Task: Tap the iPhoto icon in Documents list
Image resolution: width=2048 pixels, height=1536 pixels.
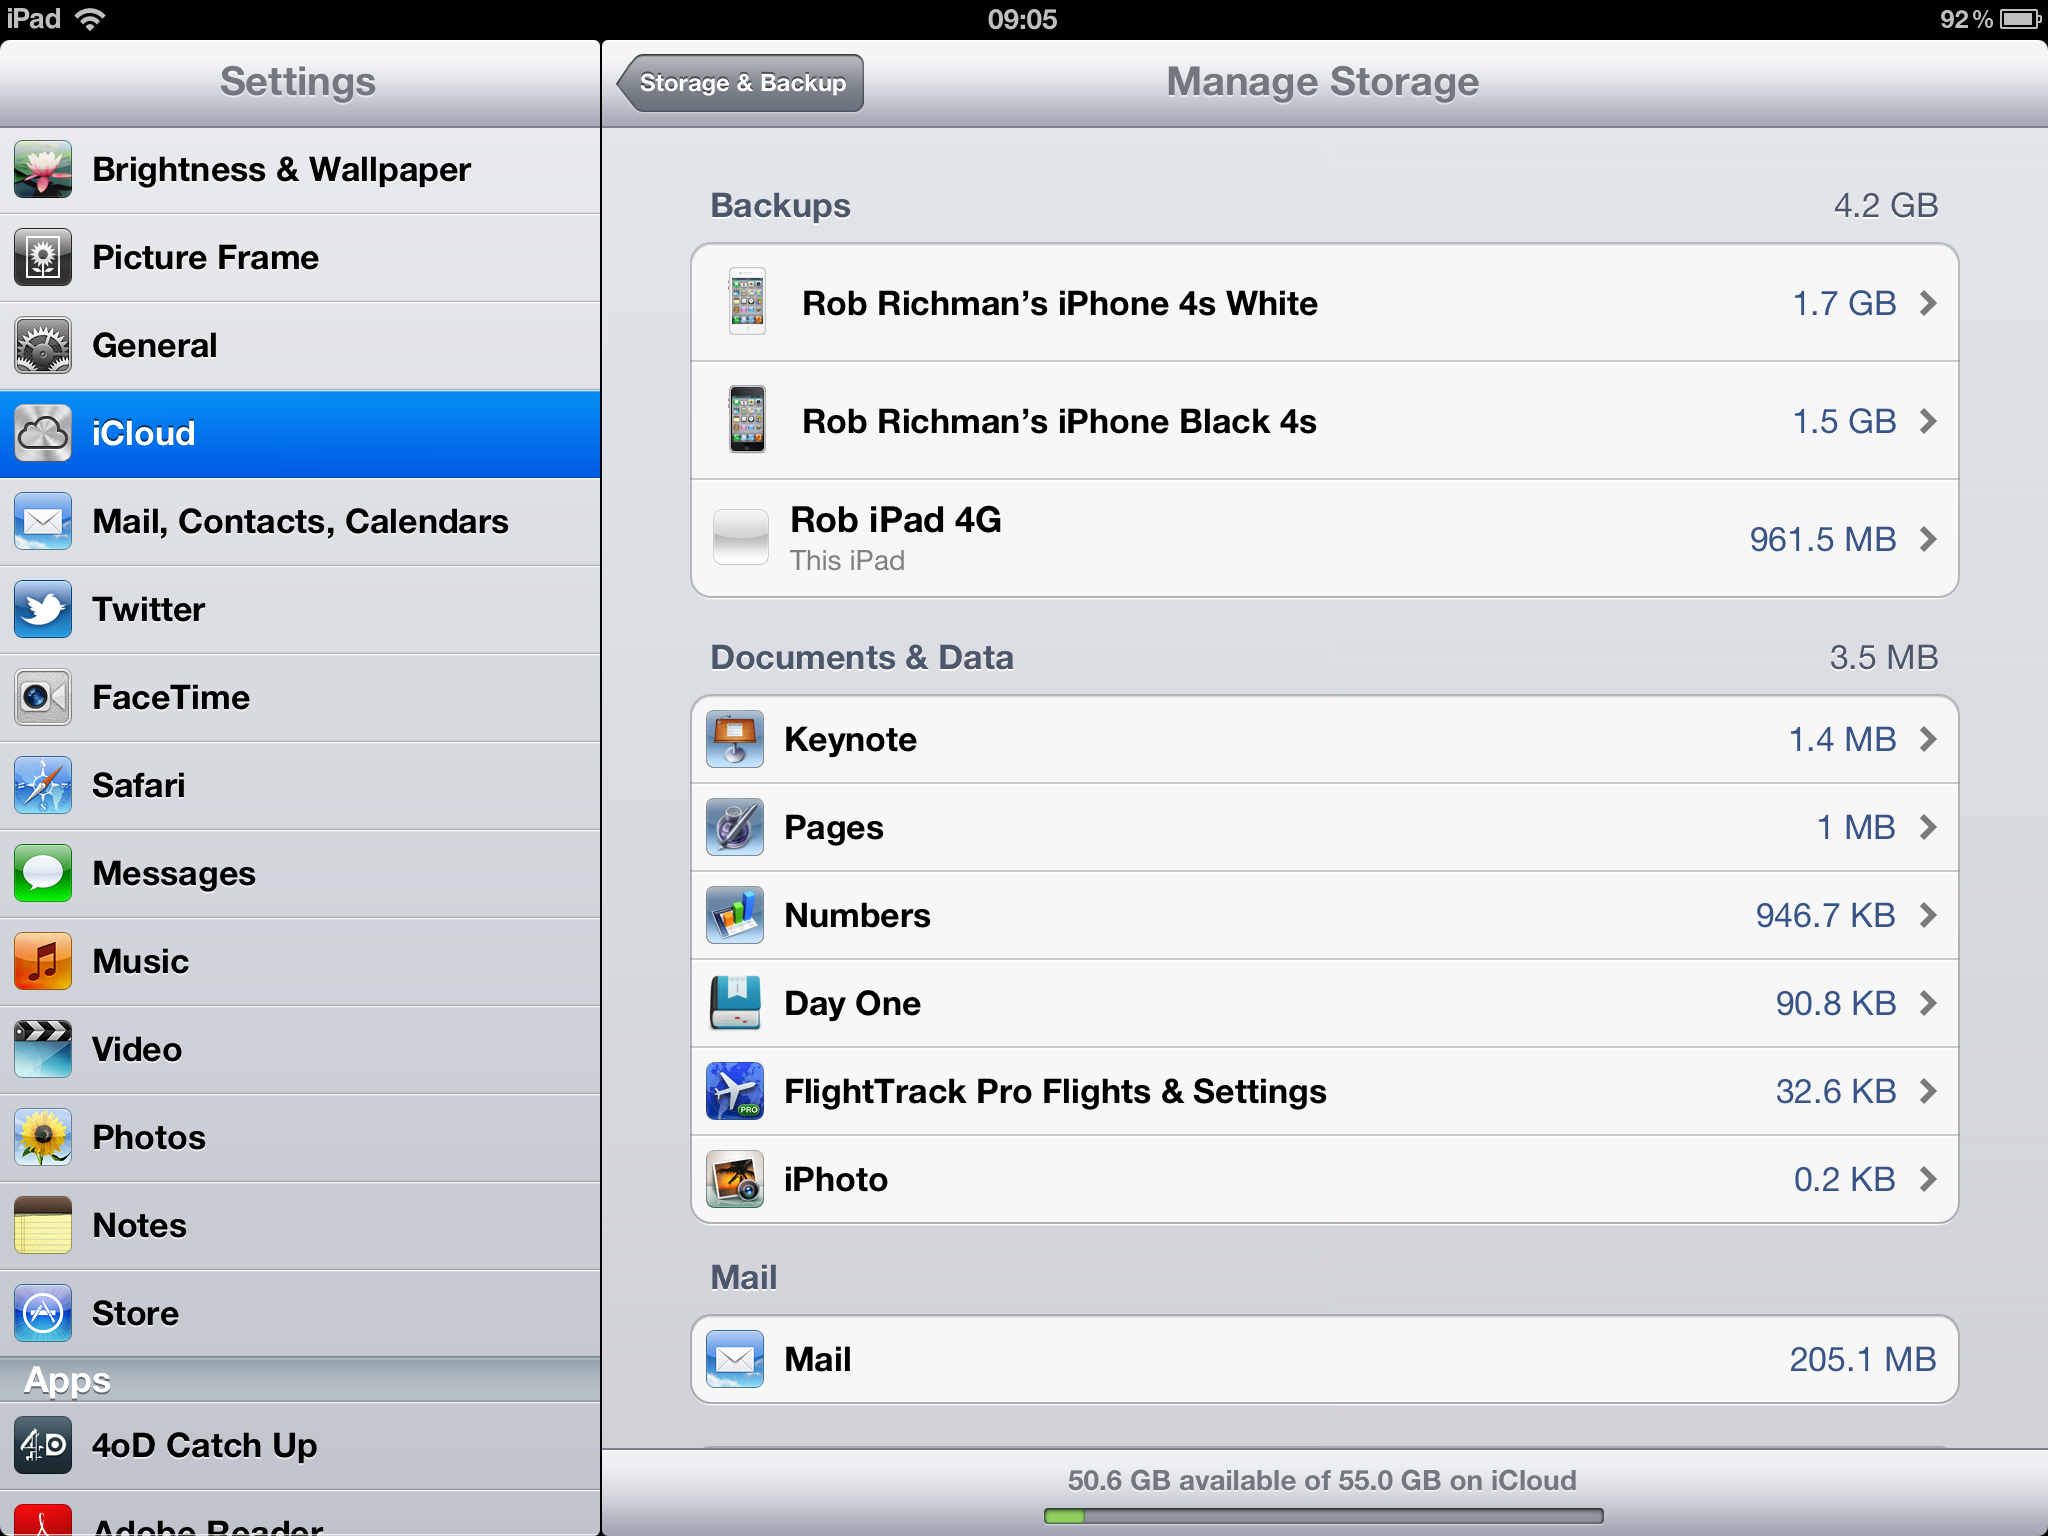Action: (735, 1179)
